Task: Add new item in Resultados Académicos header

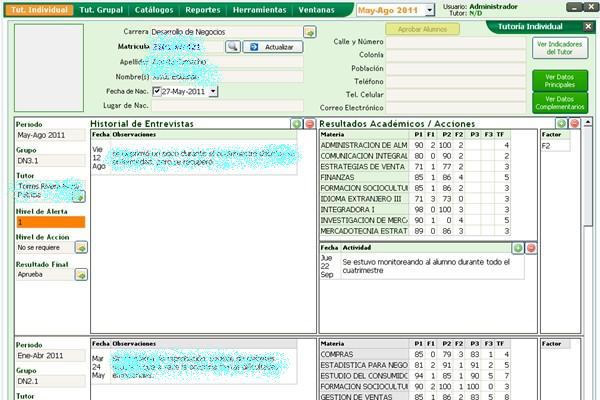Action: [x=562, y=123]
